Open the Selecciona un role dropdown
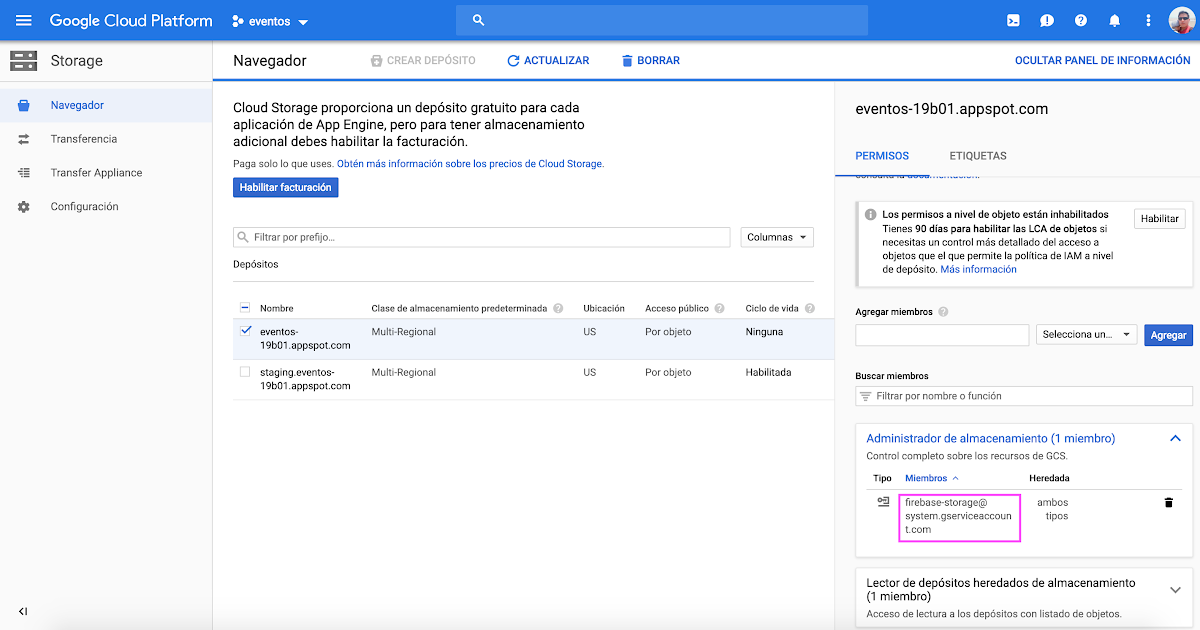The width and height of the screenshot is (1200, 630). (1087, 335)
